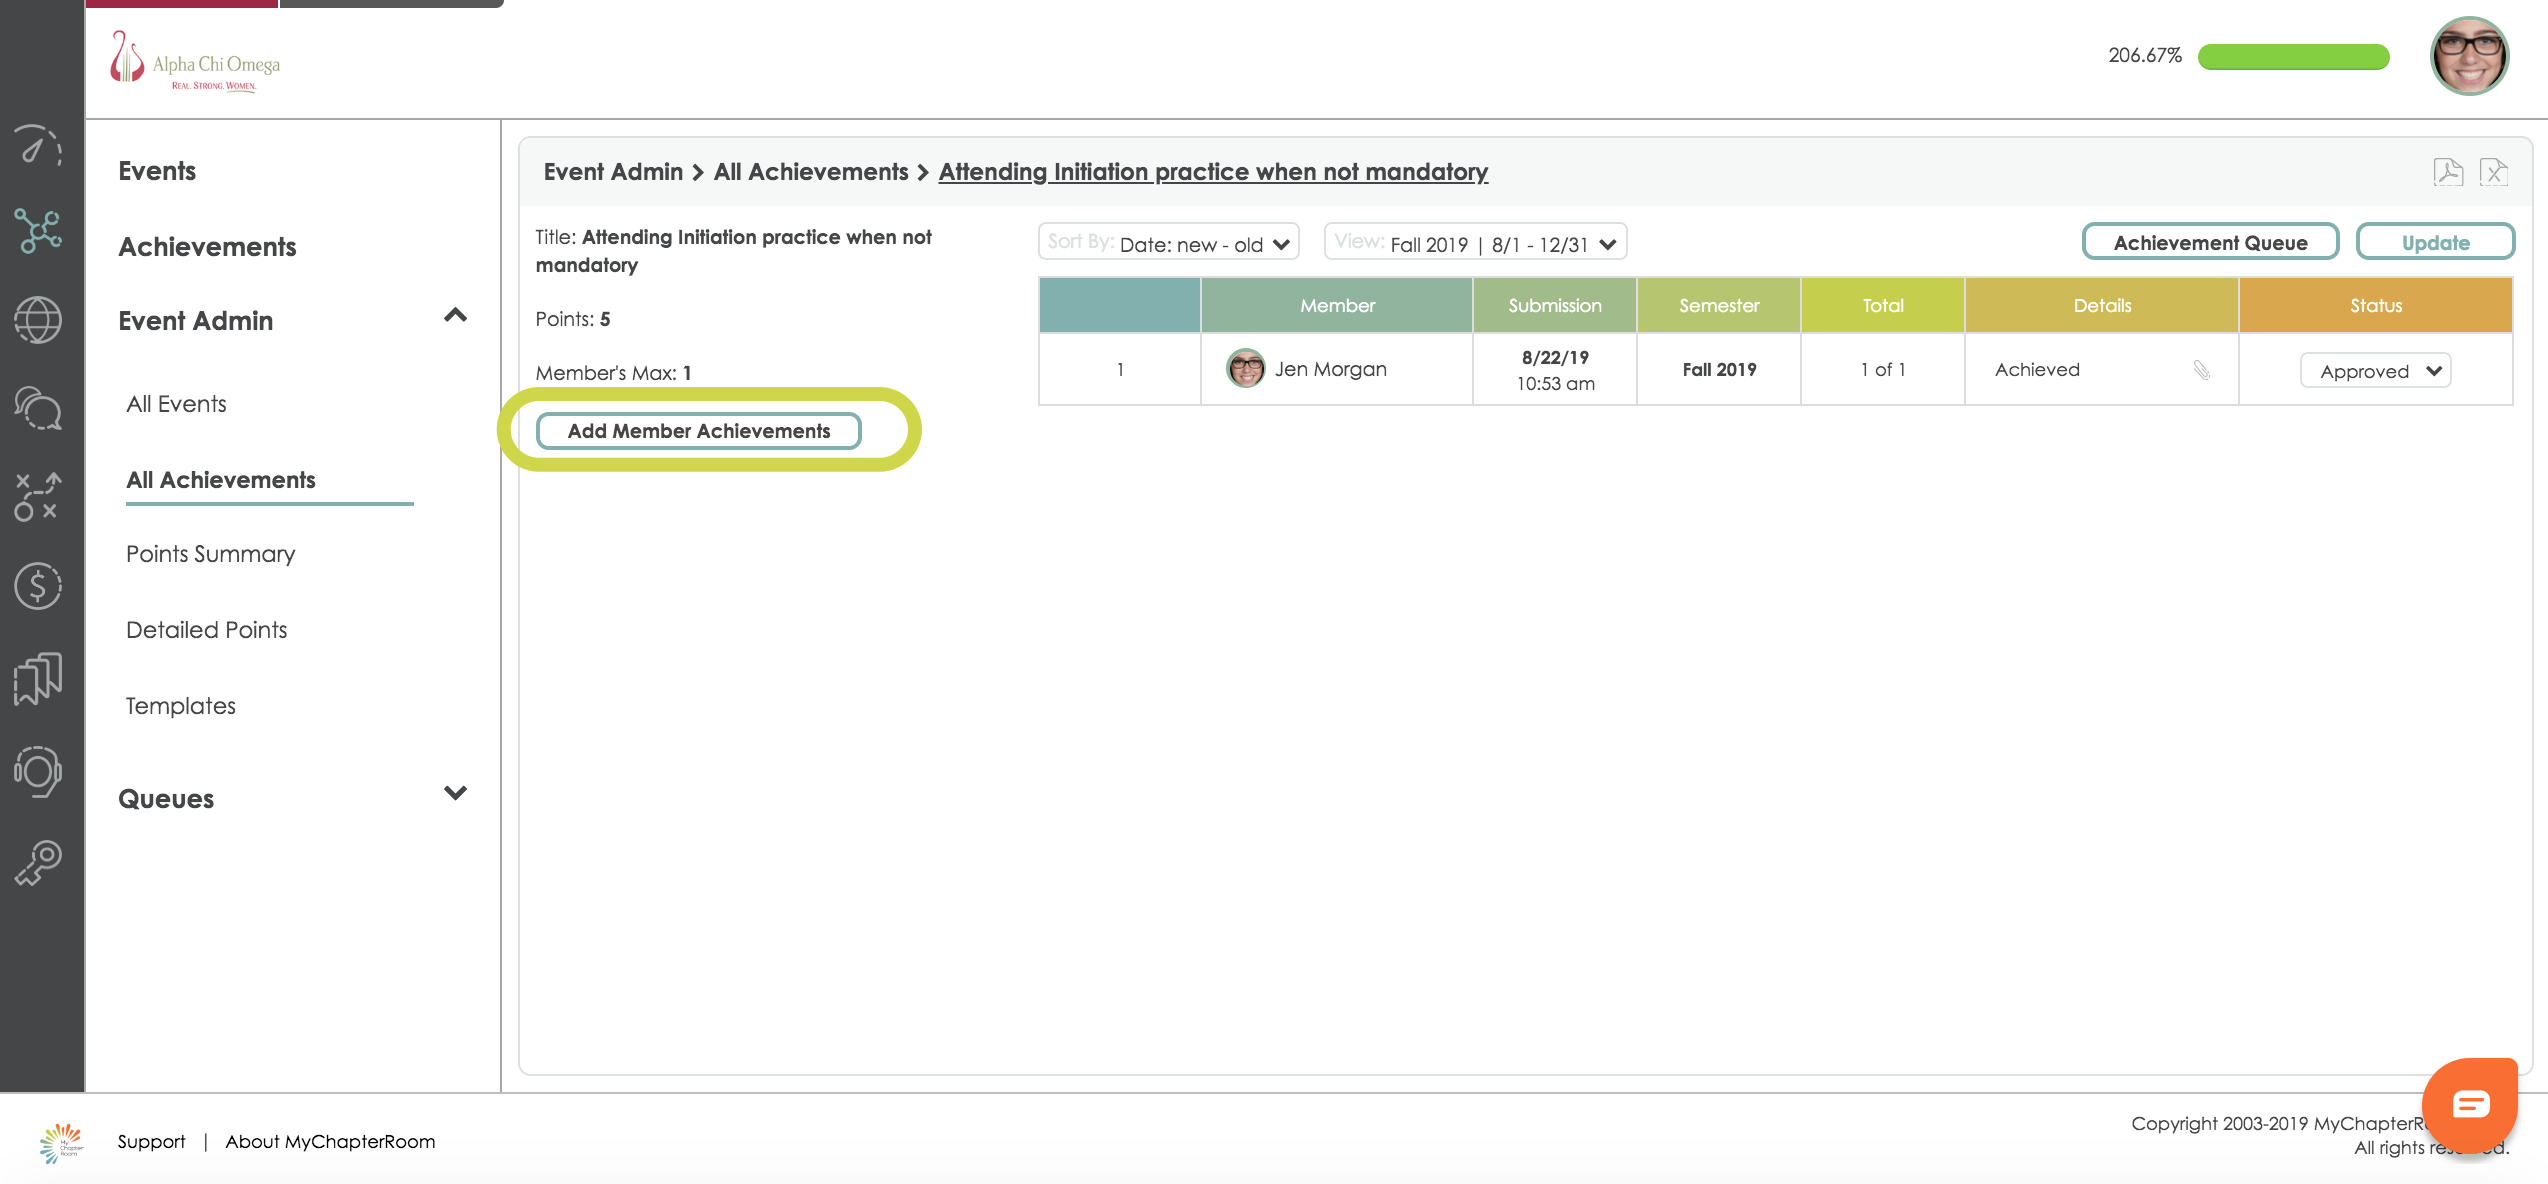Open the View semester dropdown
The image size is (2548, 1184).
[1475, 243]
